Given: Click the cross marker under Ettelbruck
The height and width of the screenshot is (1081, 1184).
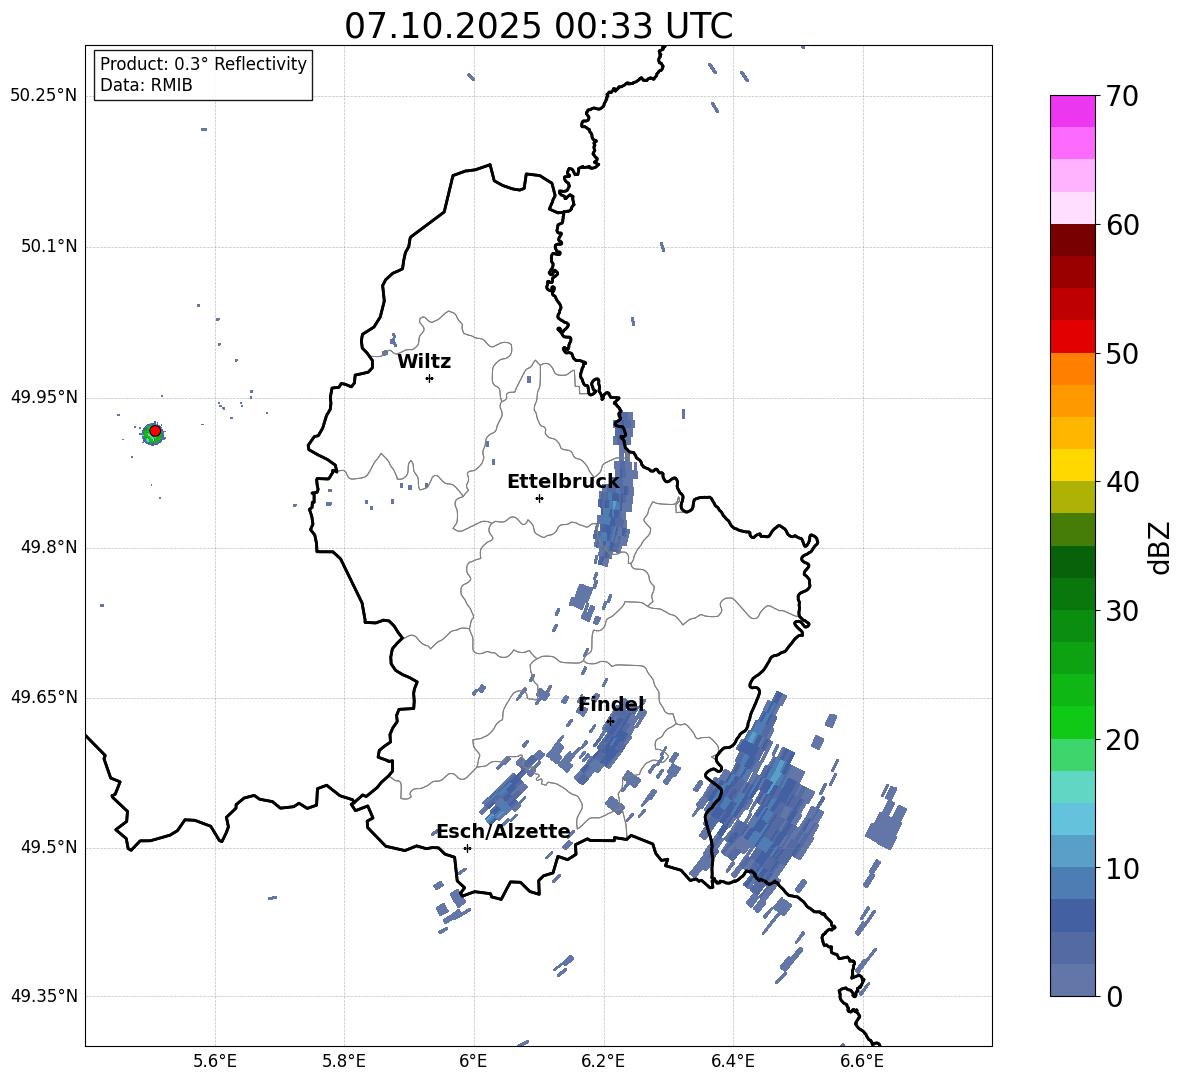Looking at the screenshot, I should (x=539, y=498).
